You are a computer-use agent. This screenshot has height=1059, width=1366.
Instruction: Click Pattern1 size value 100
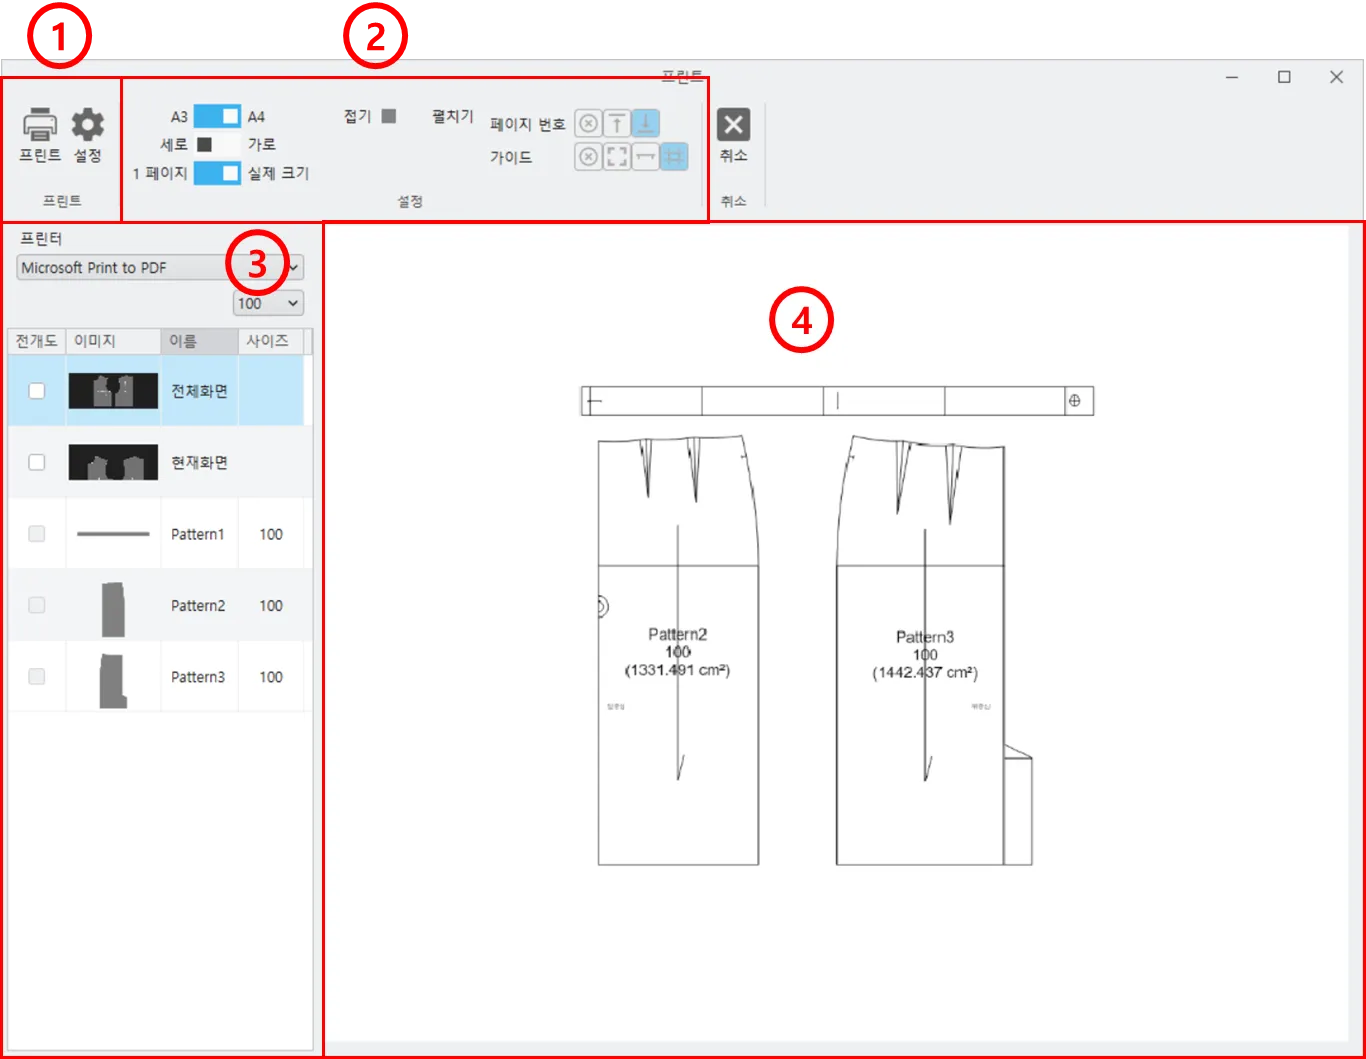(x=271, y=534)
